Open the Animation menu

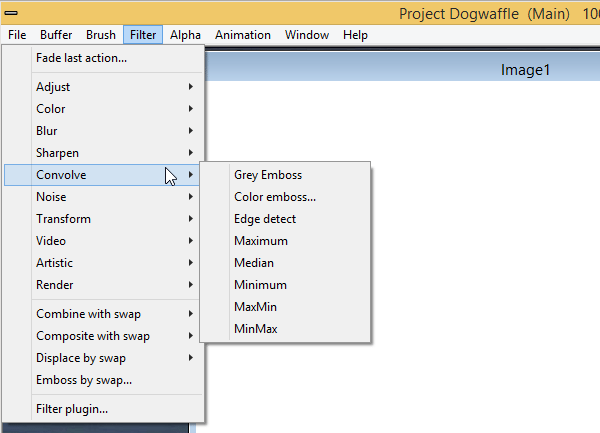click(243, 35)
